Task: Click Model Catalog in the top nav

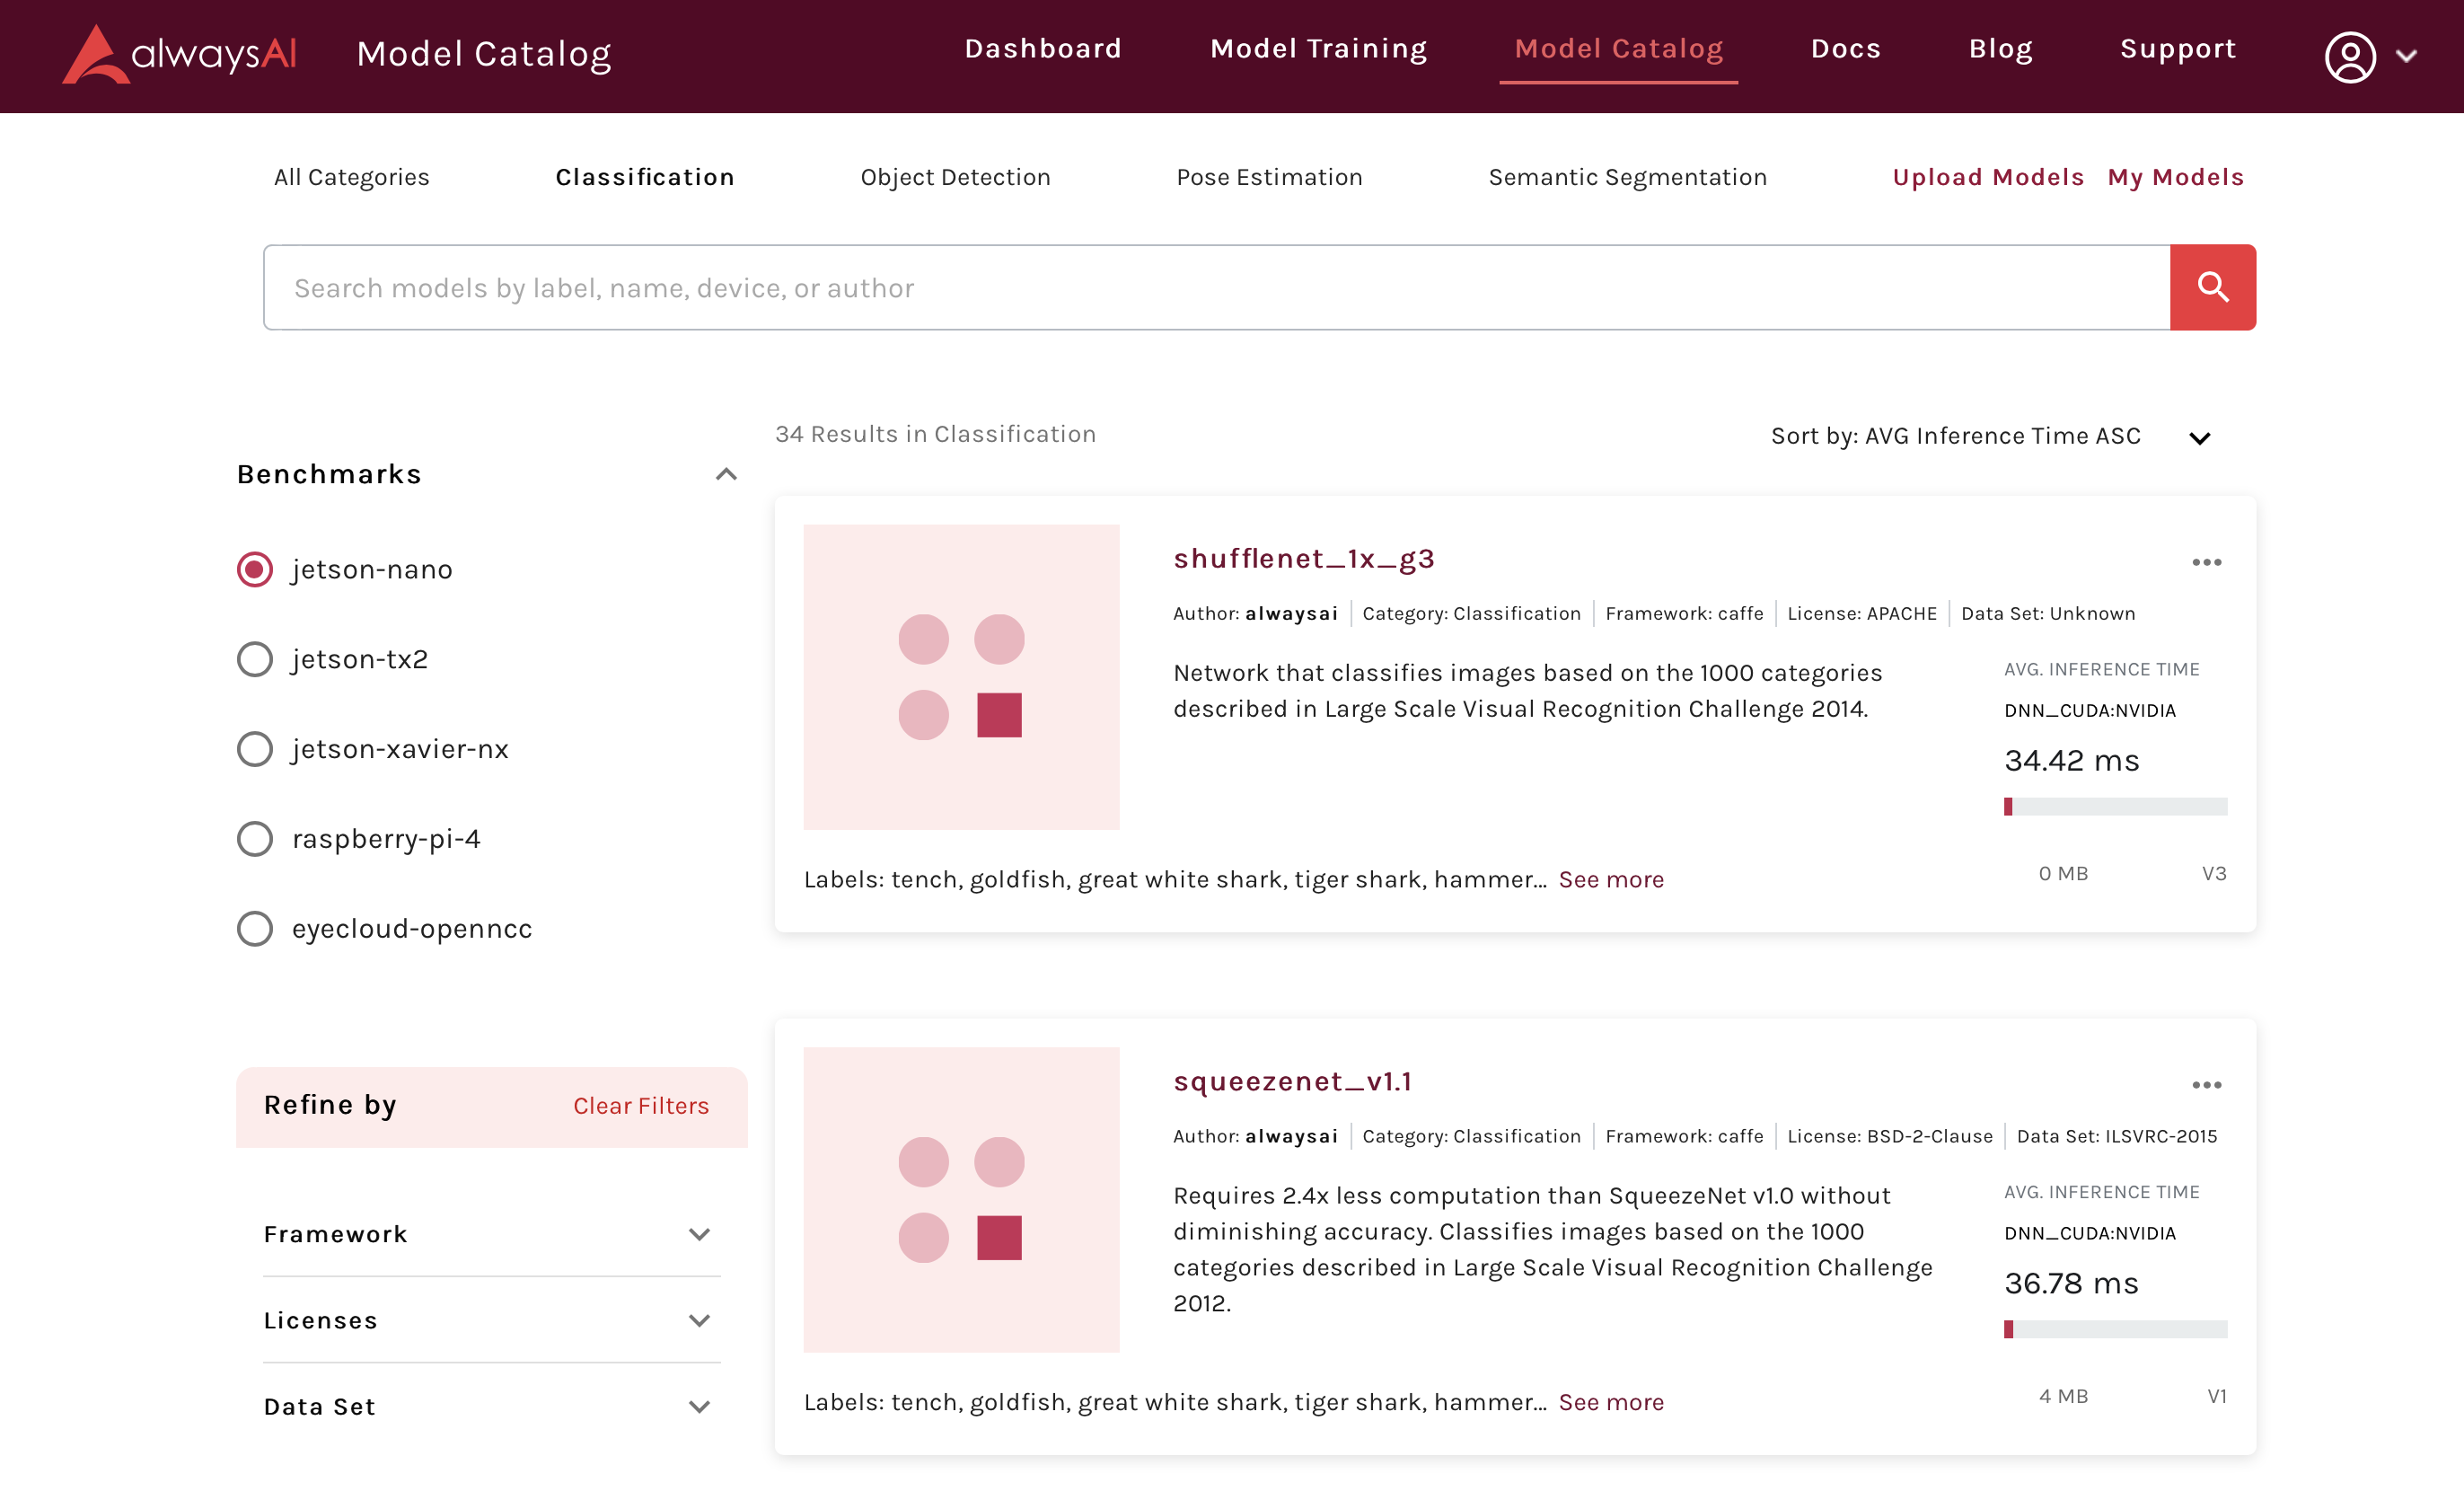Action: click(x=1618, y=48)
